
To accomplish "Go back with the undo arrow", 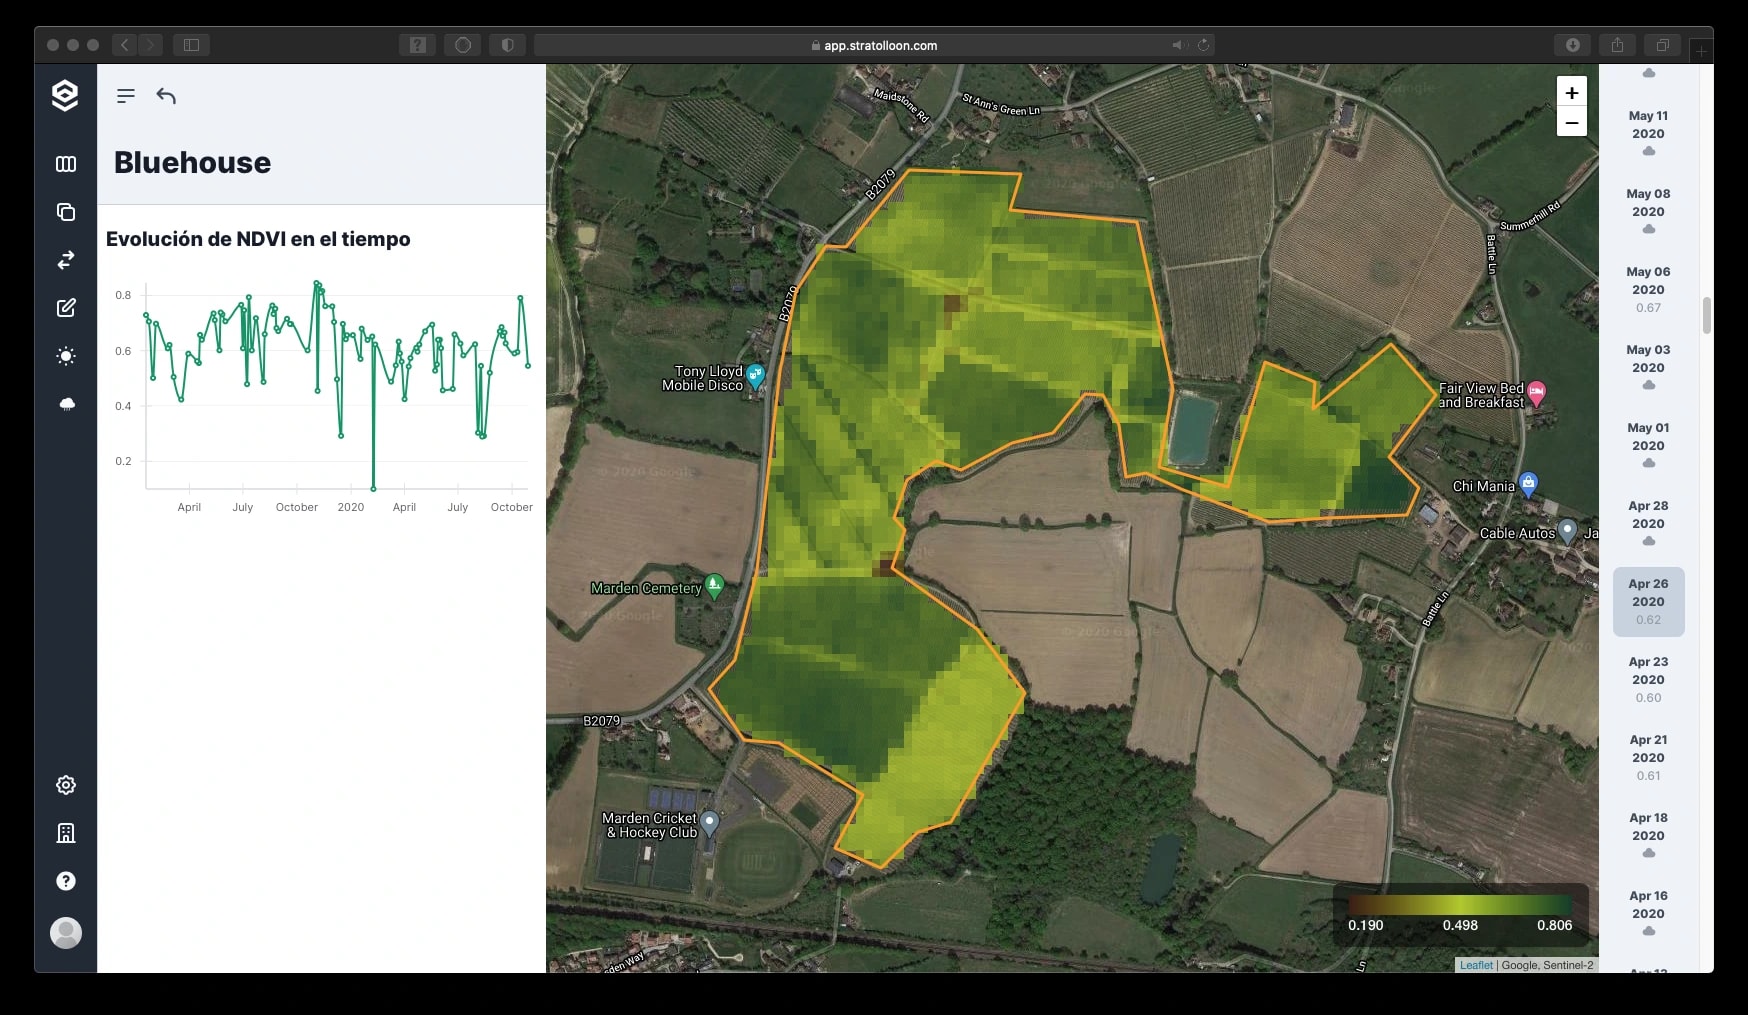I will pyautogui.click(x=166, y=96).
